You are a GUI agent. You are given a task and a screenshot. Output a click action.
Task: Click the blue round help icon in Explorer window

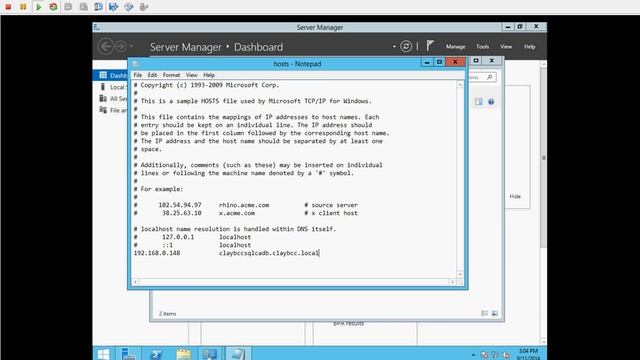tap(491, 102)
